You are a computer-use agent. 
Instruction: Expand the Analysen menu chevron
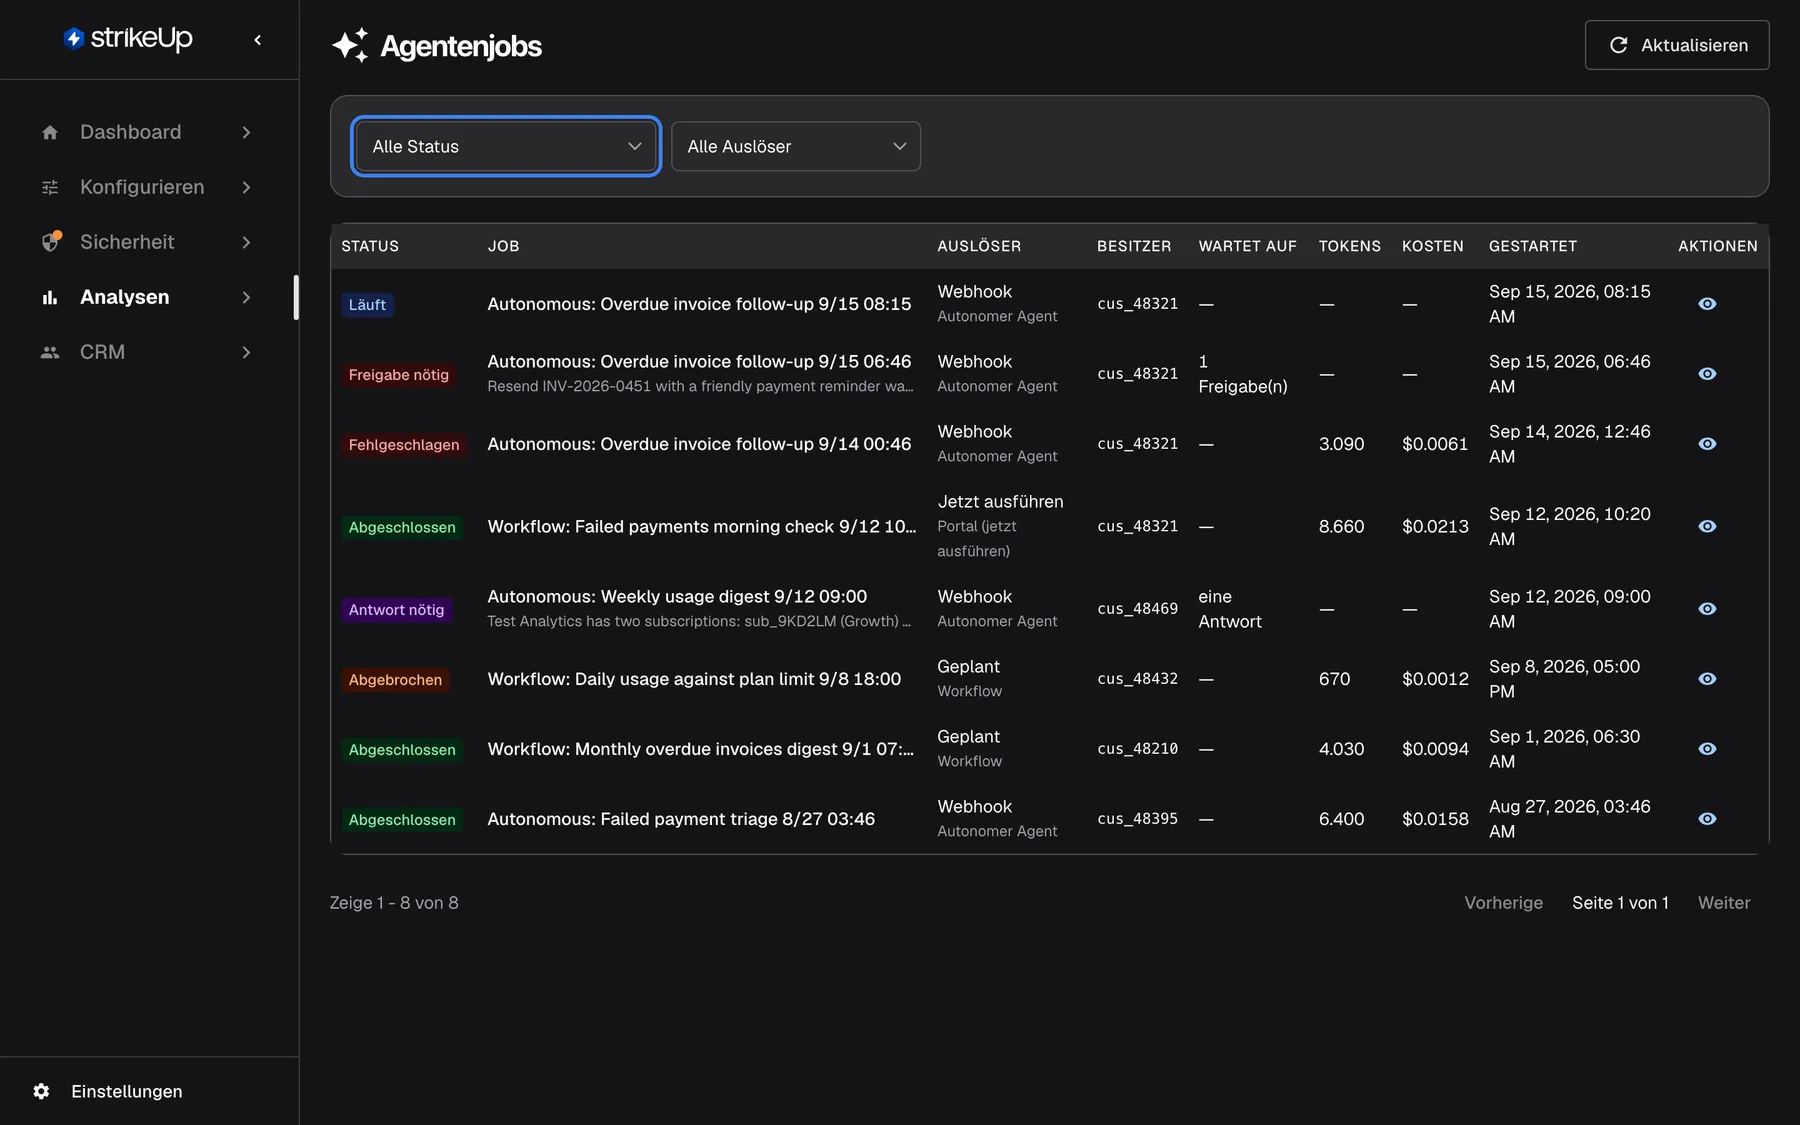[x=246, y=297]
